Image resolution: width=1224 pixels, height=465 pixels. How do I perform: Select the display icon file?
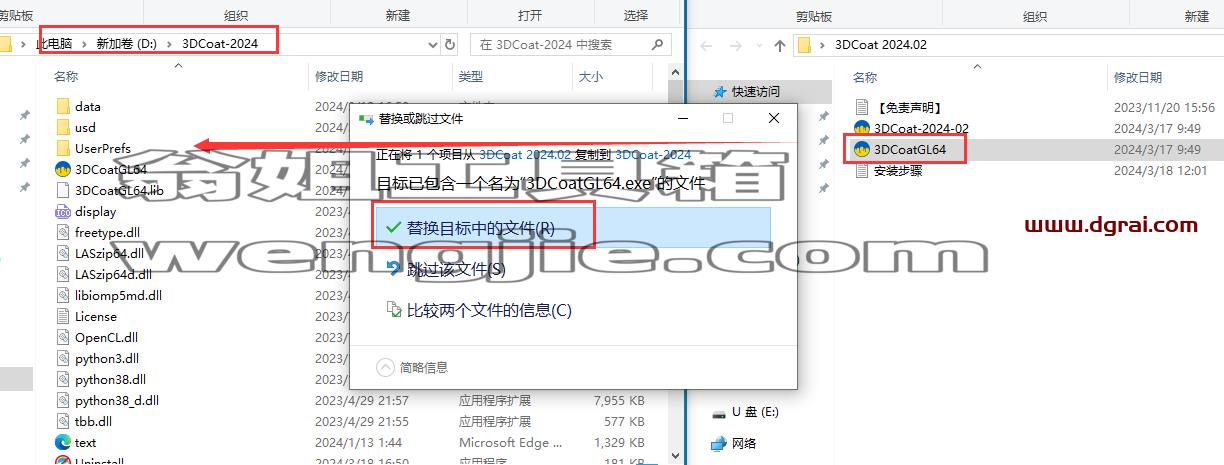tap(63, 211)
